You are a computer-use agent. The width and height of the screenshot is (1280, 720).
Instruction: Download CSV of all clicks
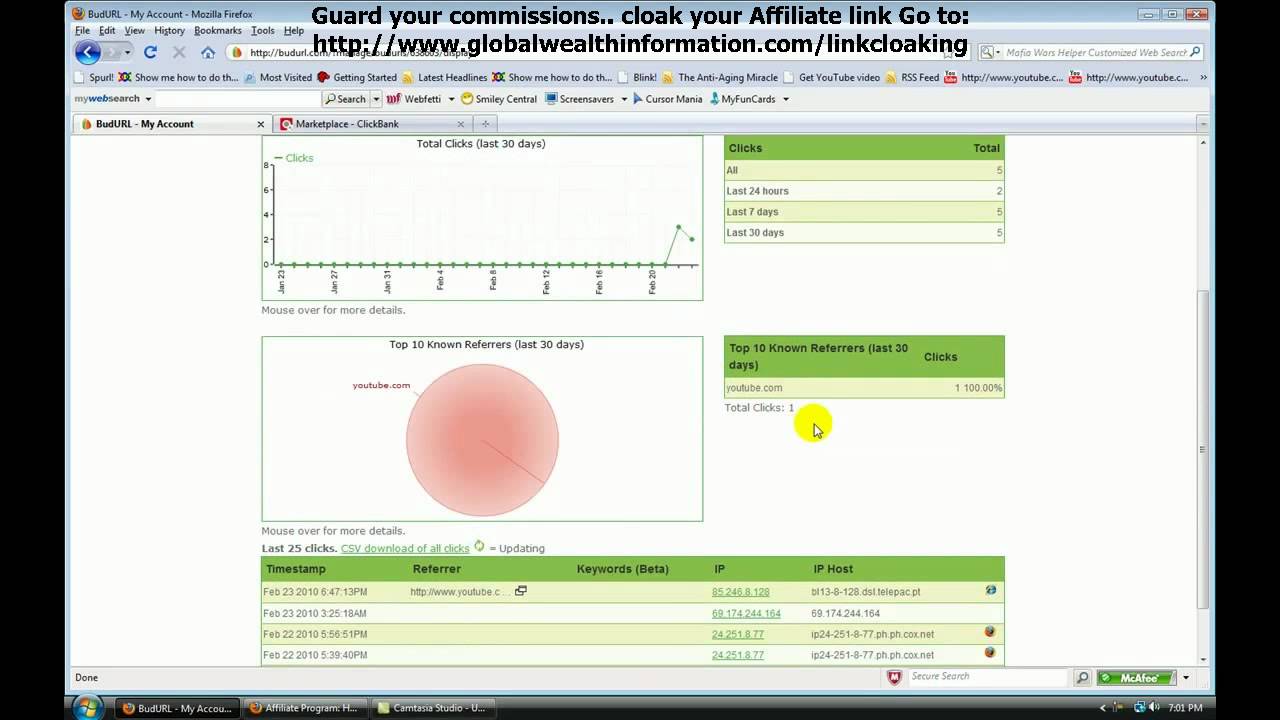pyautogui.click(x=405, y=548)
